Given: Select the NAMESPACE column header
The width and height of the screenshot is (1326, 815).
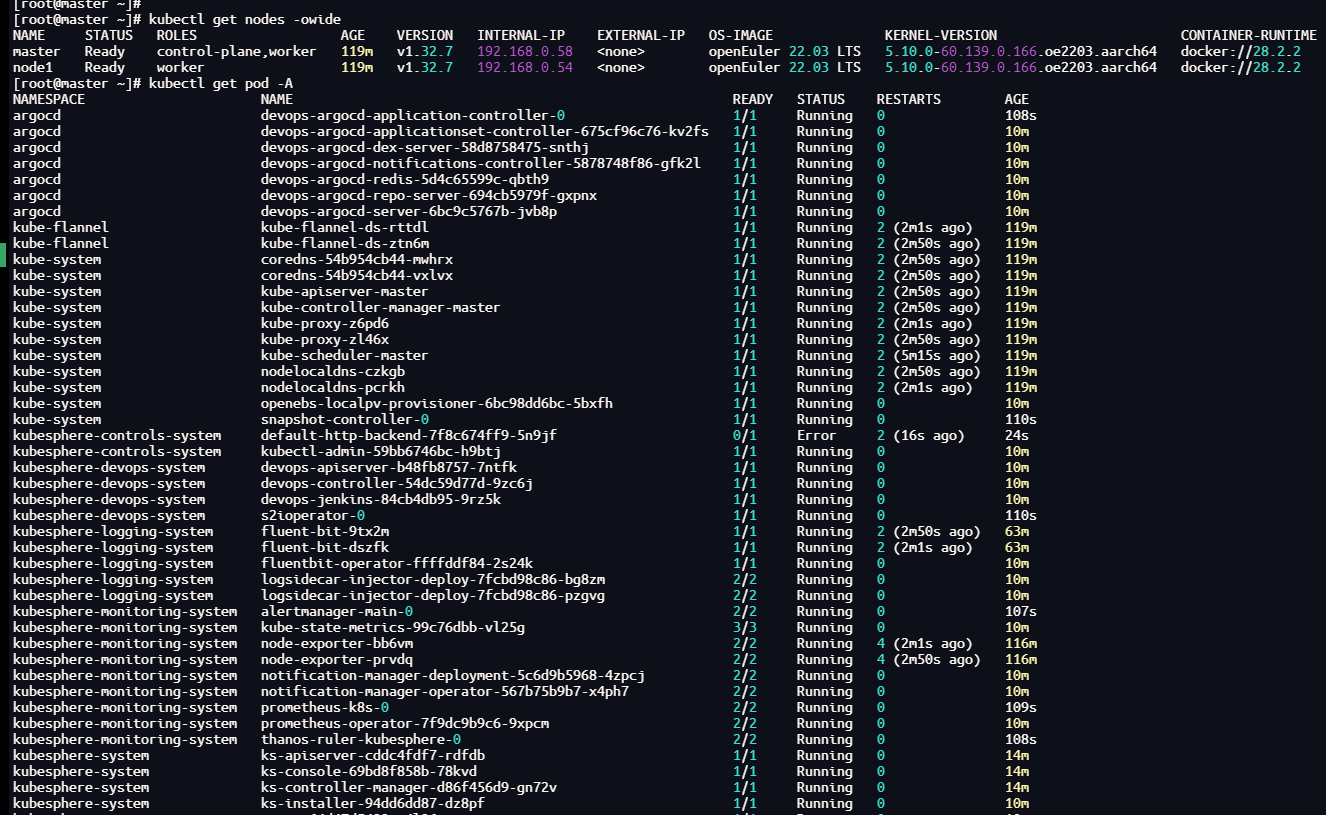Looking at the screenshot, I should [49, 100].
